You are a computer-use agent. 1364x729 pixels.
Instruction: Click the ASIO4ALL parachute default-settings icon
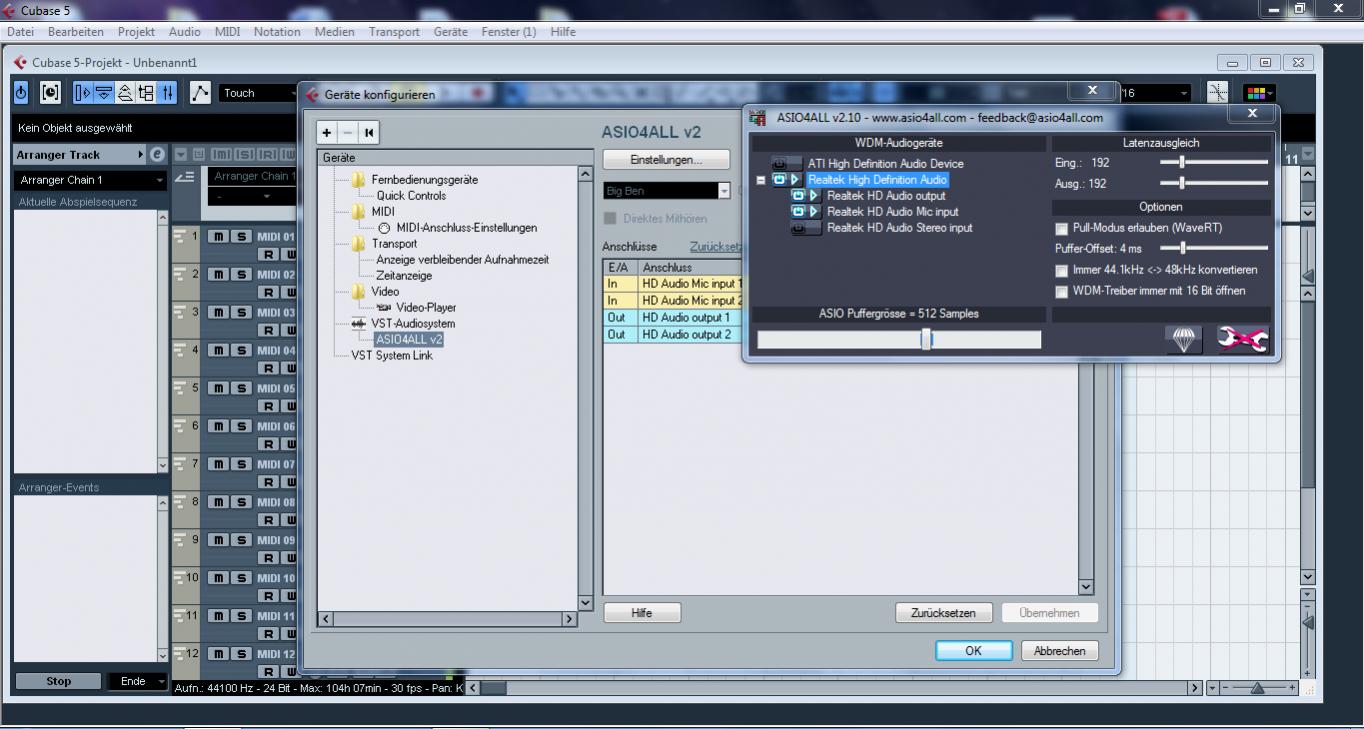[1185, 341]
